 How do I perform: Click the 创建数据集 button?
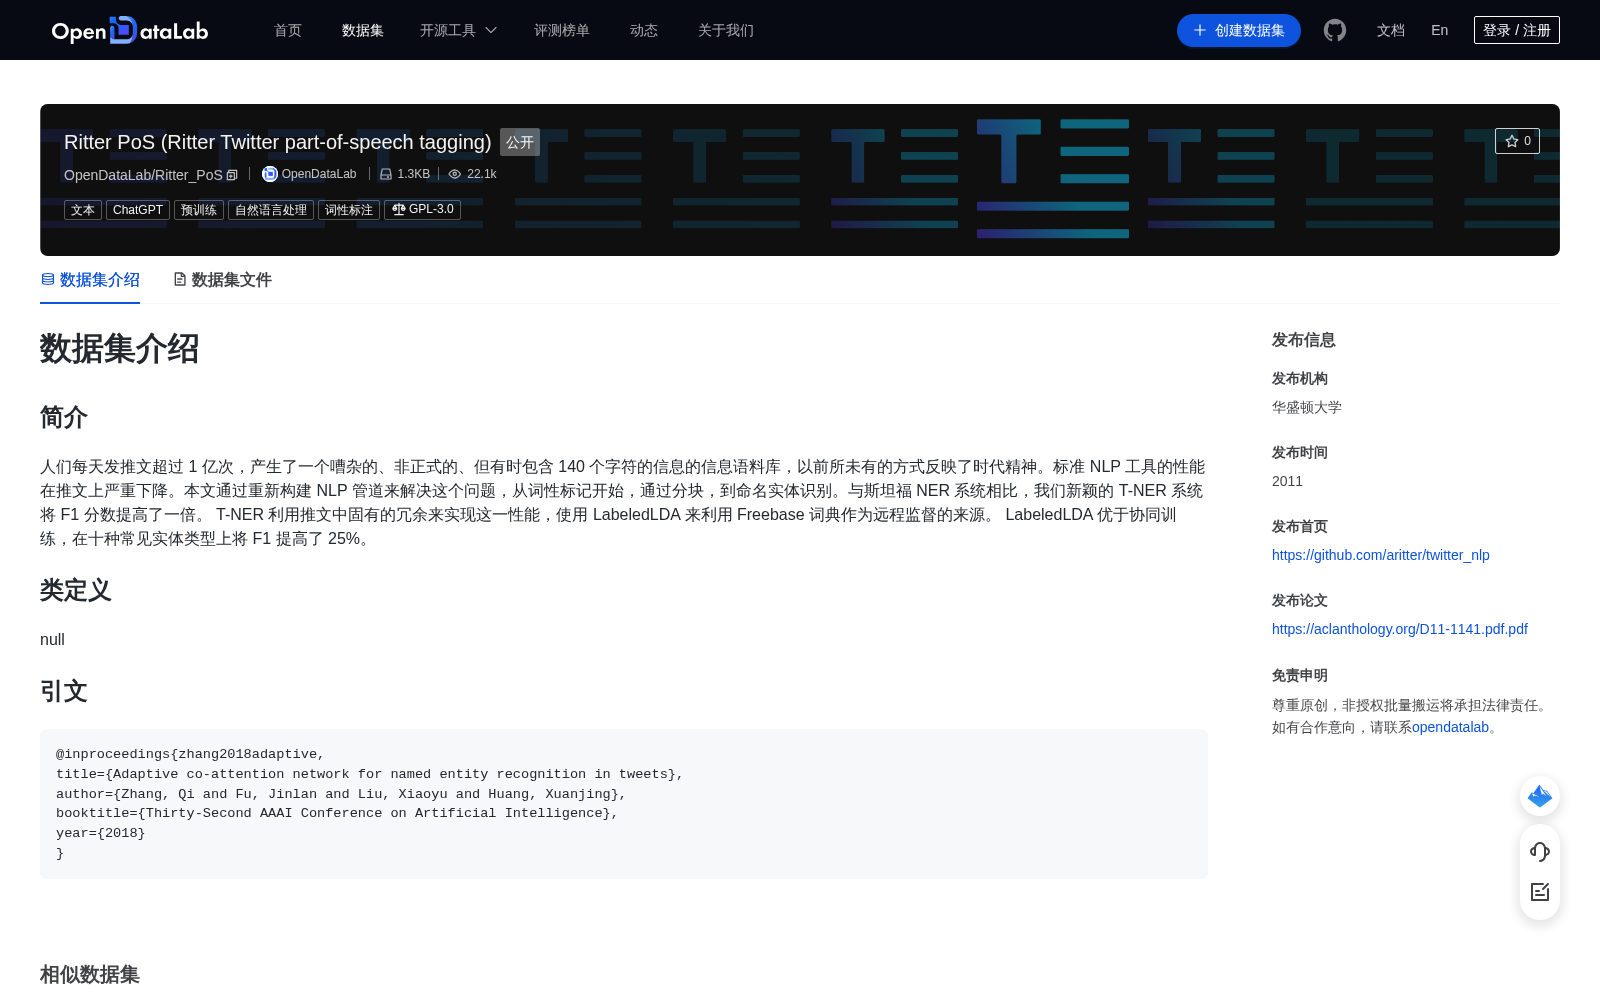pyautogui.click(x=1239, y=30)
